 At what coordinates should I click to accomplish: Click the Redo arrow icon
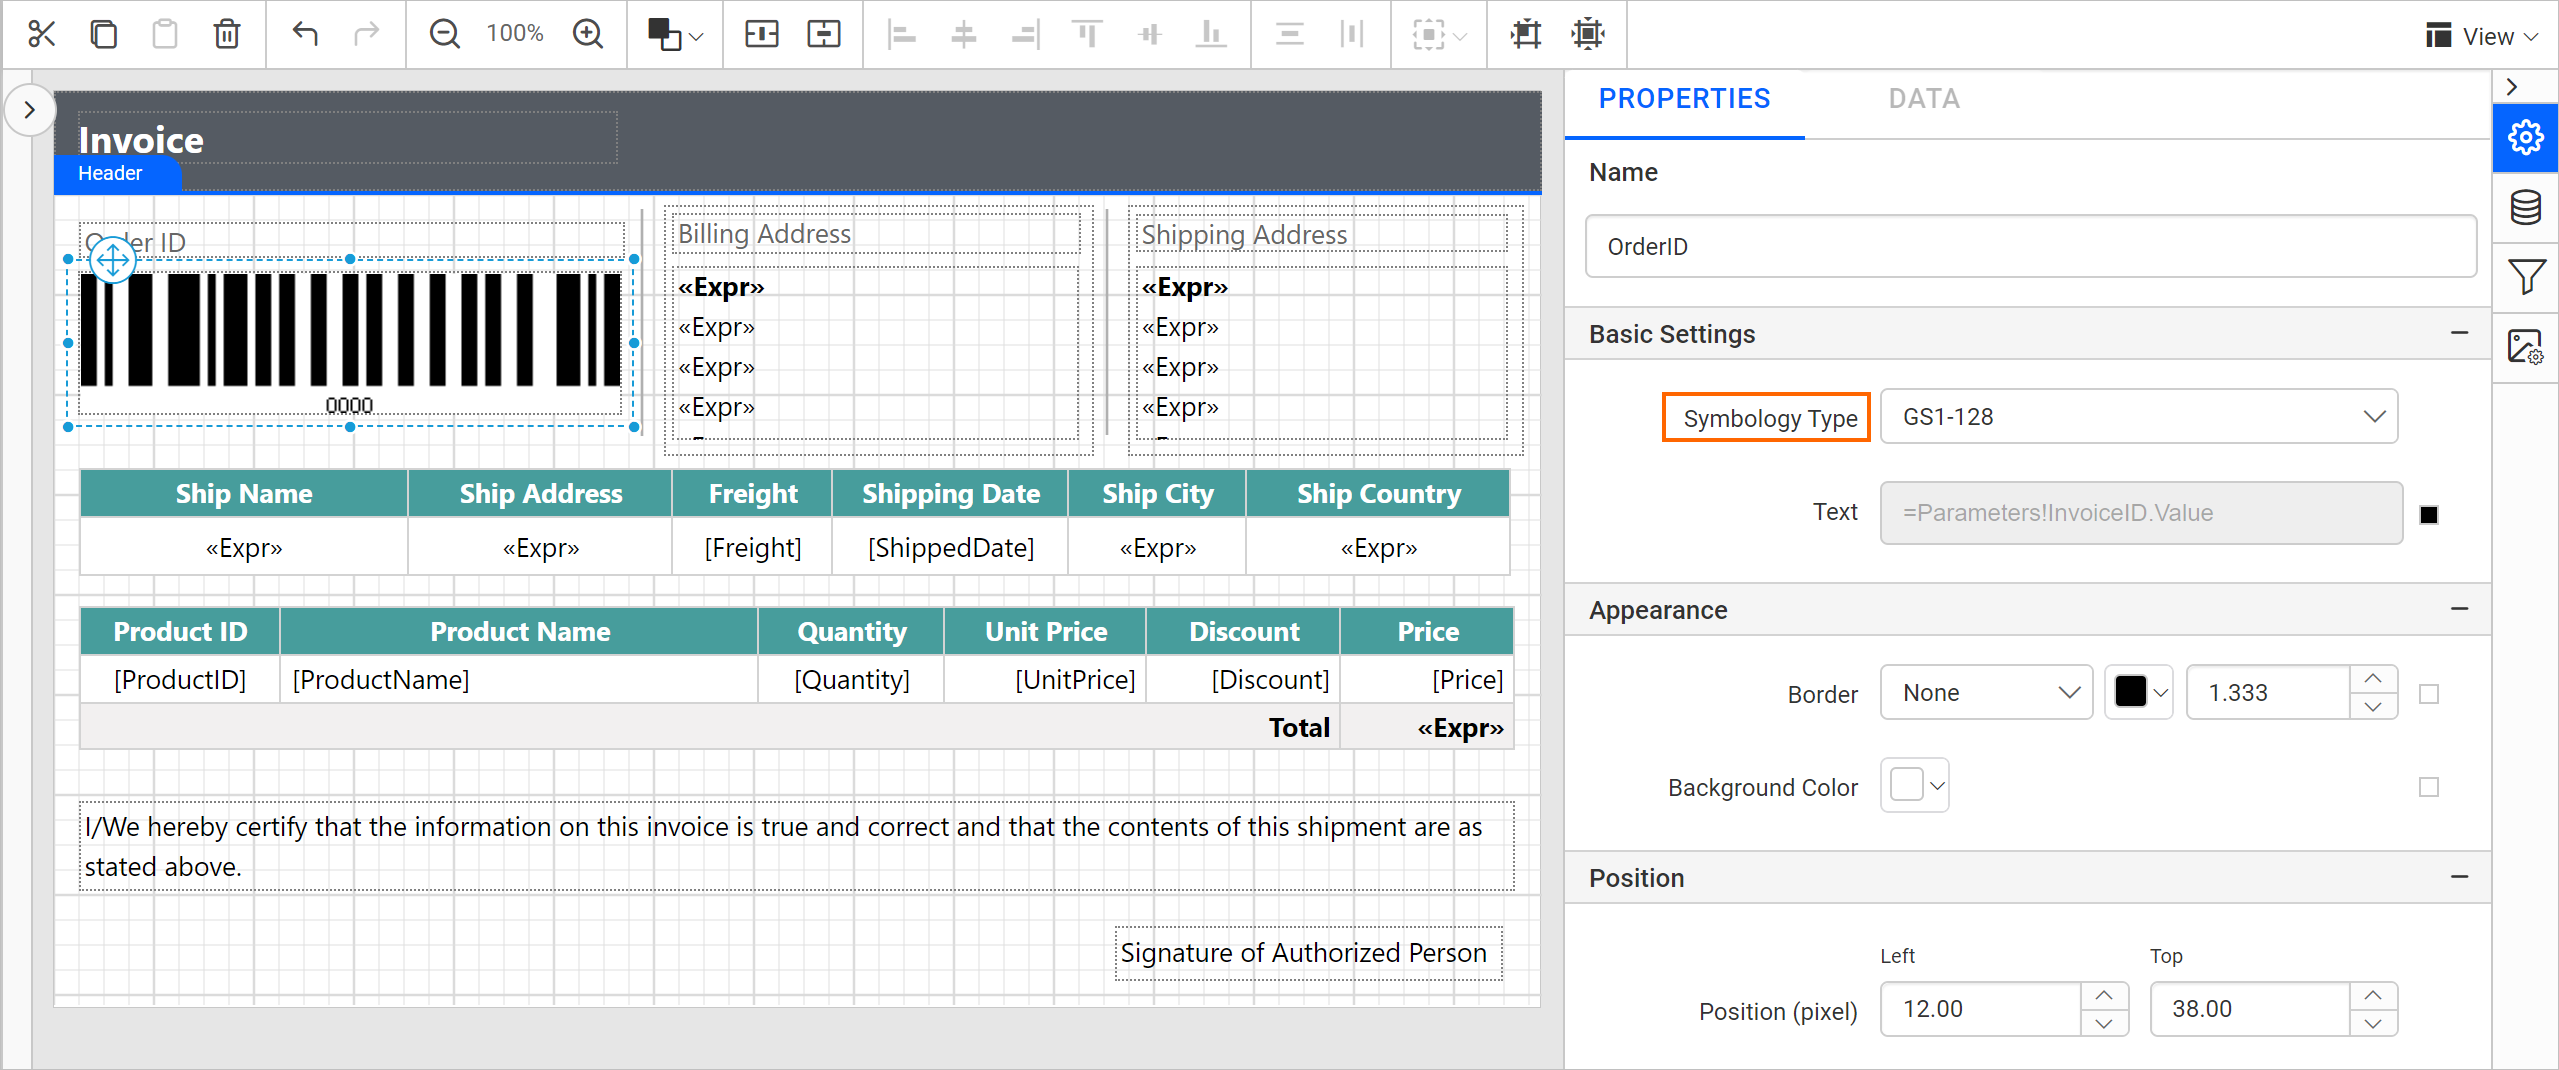tap(367, 34)
